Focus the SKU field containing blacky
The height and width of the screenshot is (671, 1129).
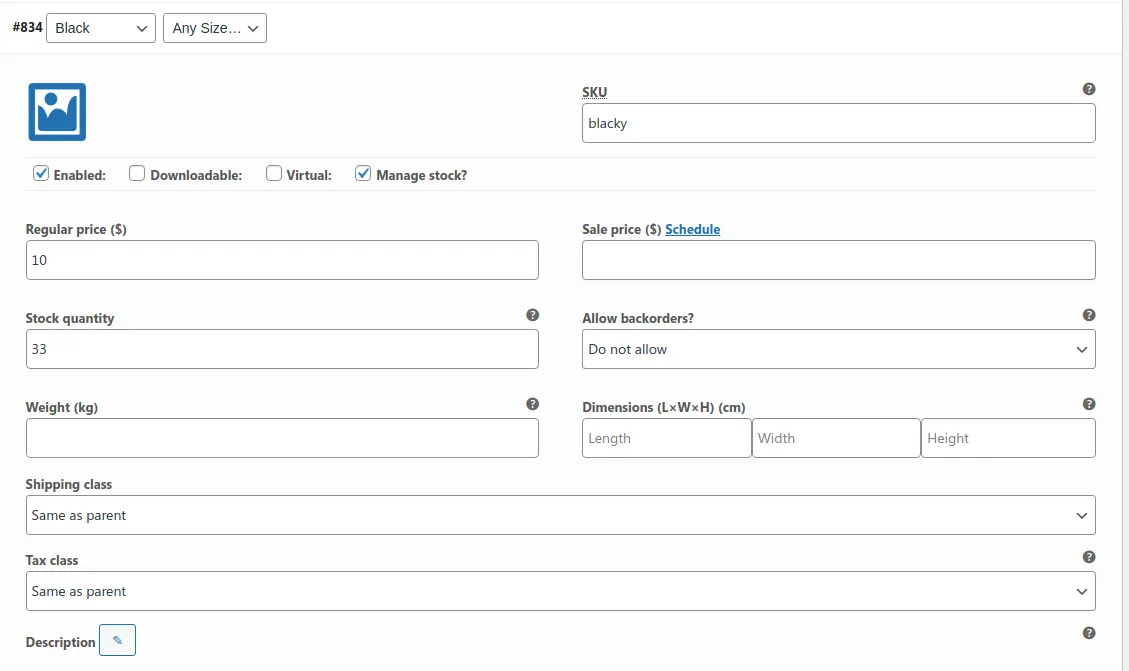pyautogui.click(x=839, y=123)
